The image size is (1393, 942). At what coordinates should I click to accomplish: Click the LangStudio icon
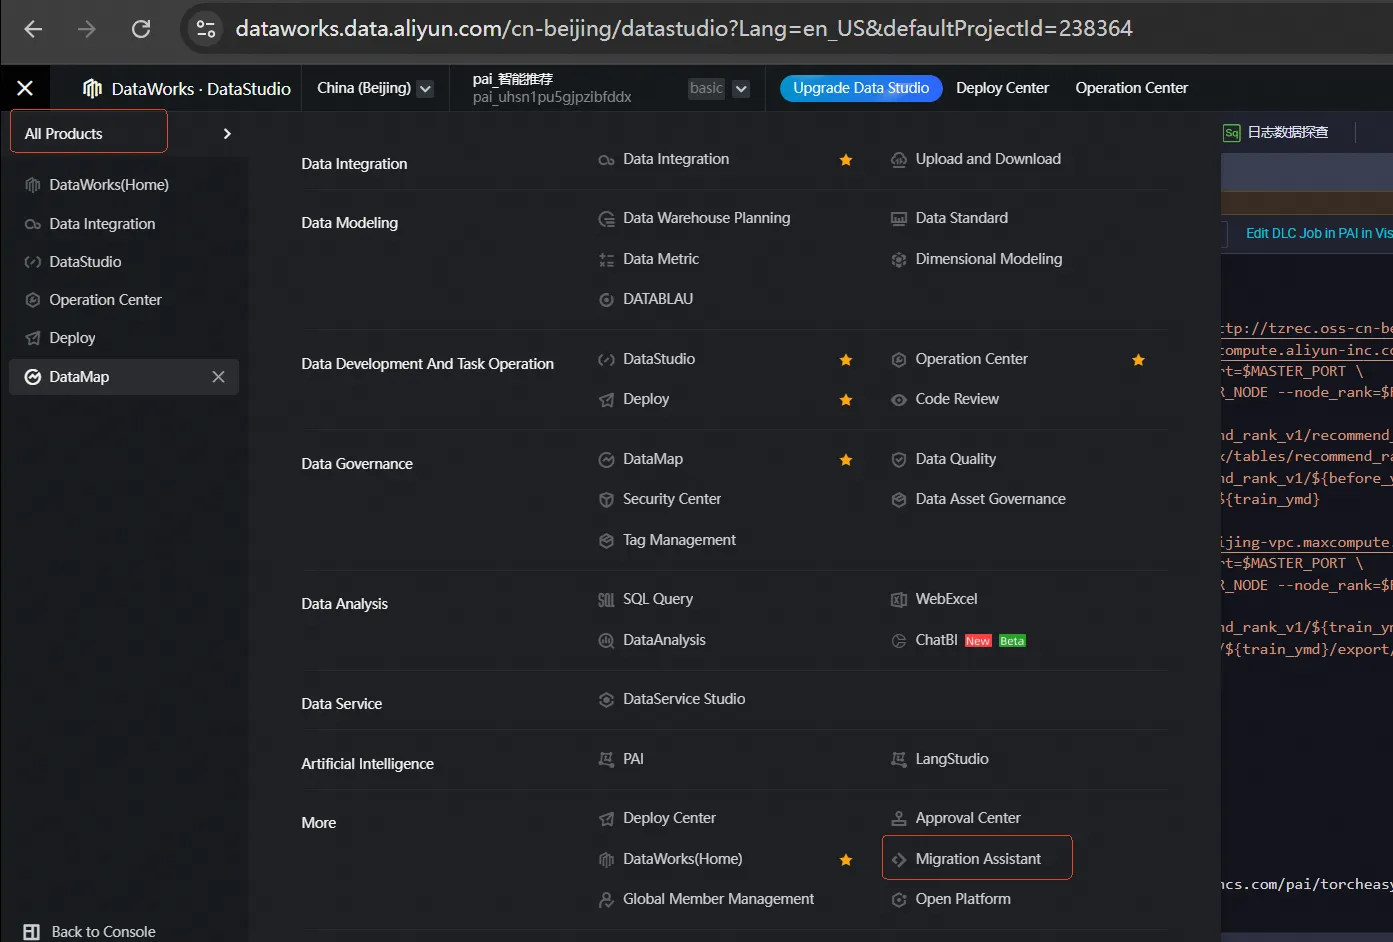(x=899, y=760)
